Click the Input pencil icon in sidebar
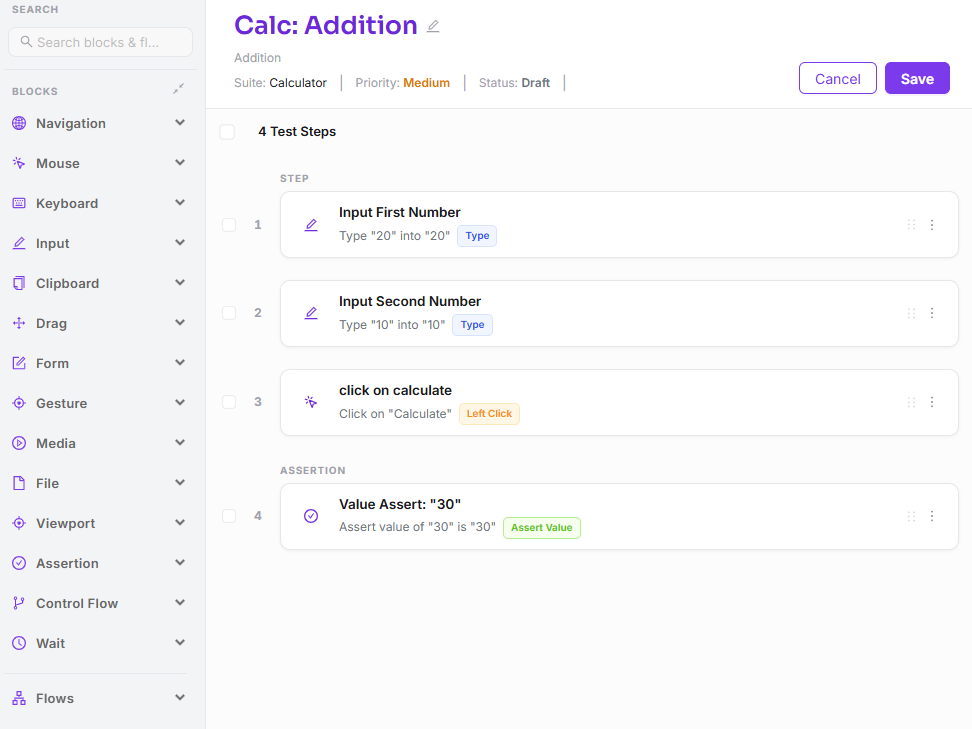The width and height of the screenshot is (972, 729). (19, 243)
